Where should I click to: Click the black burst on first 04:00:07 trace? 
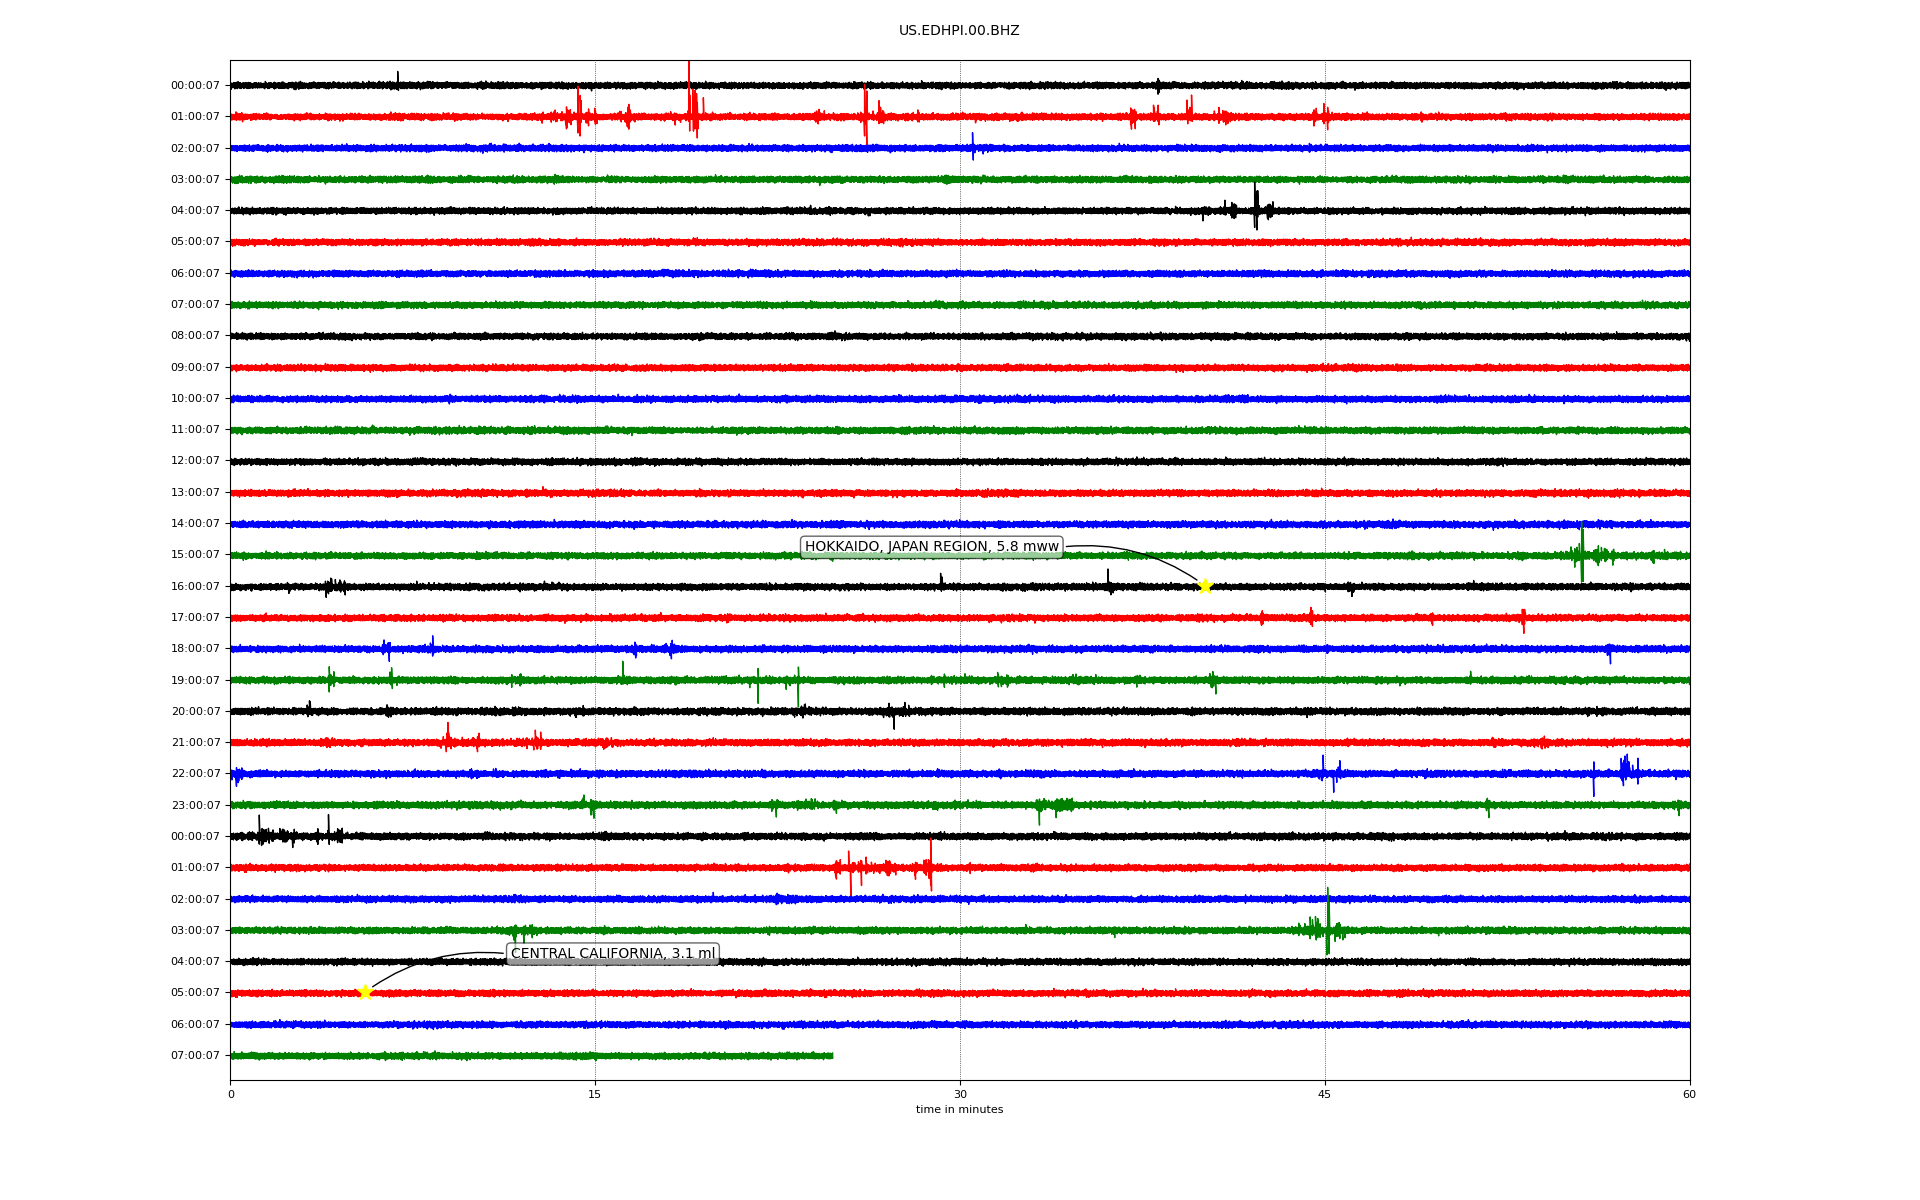[x=1256, y=208]
